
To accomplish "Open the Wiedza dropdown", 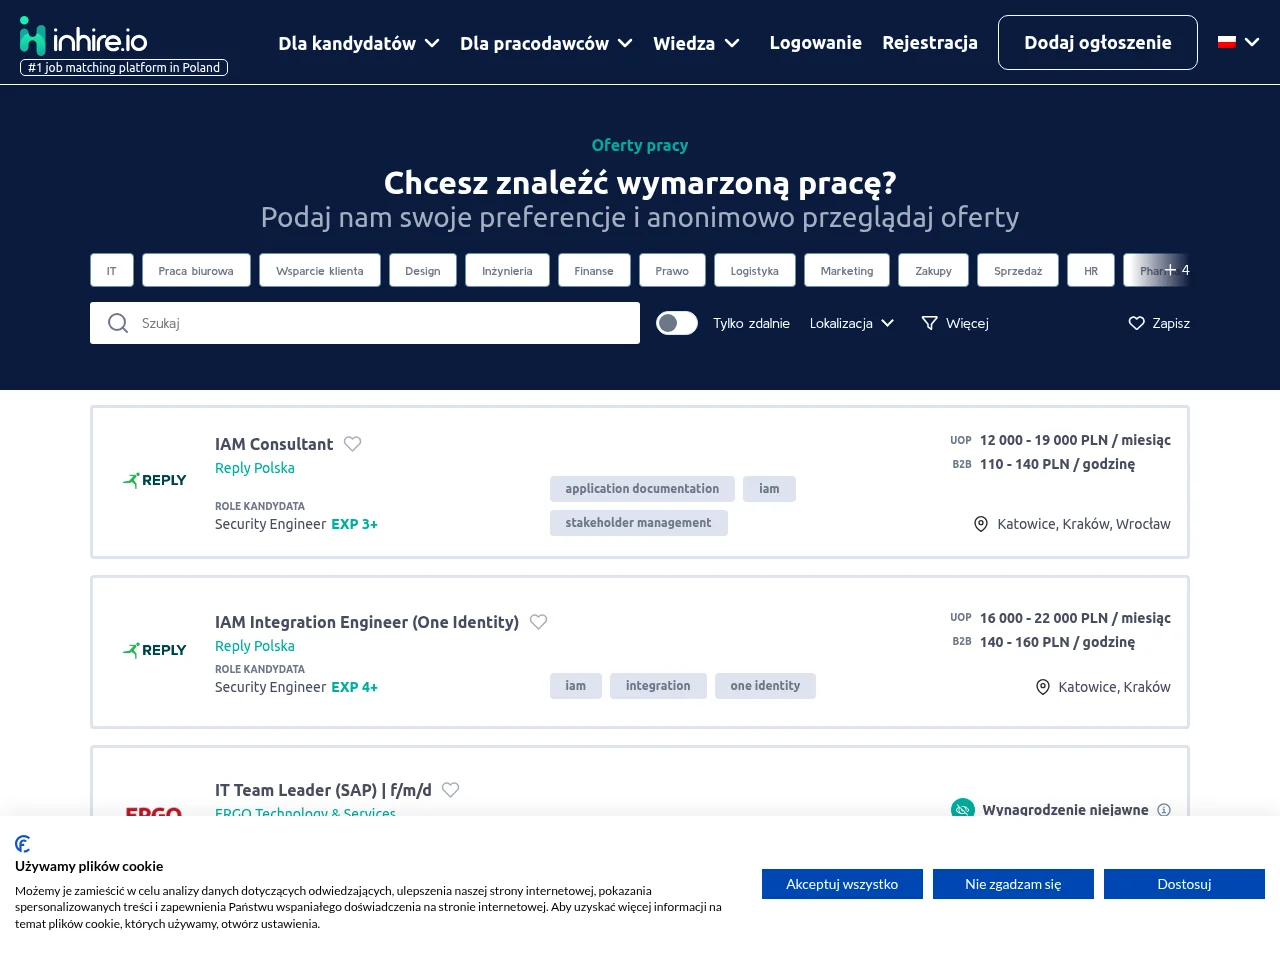I will 696,43.
